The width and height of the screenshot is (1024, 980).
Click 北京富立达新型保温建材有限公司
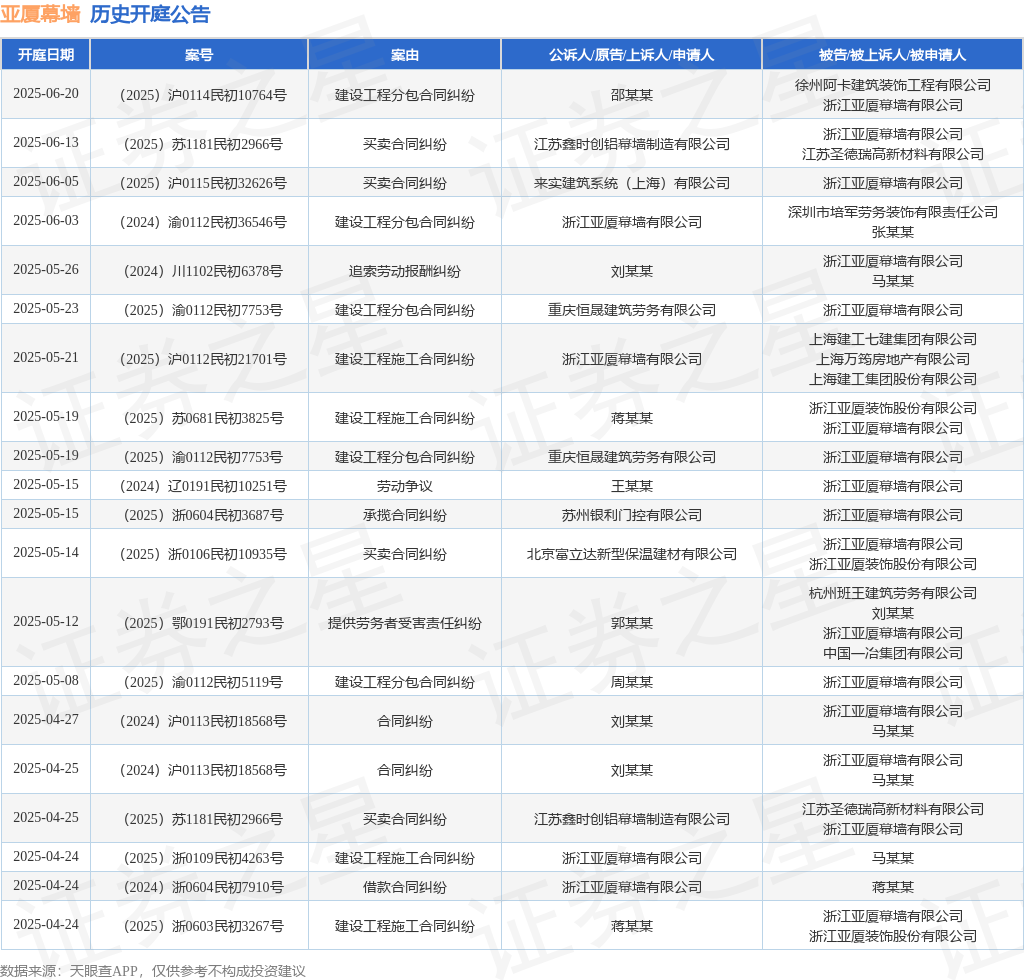[x=632, y=554]
